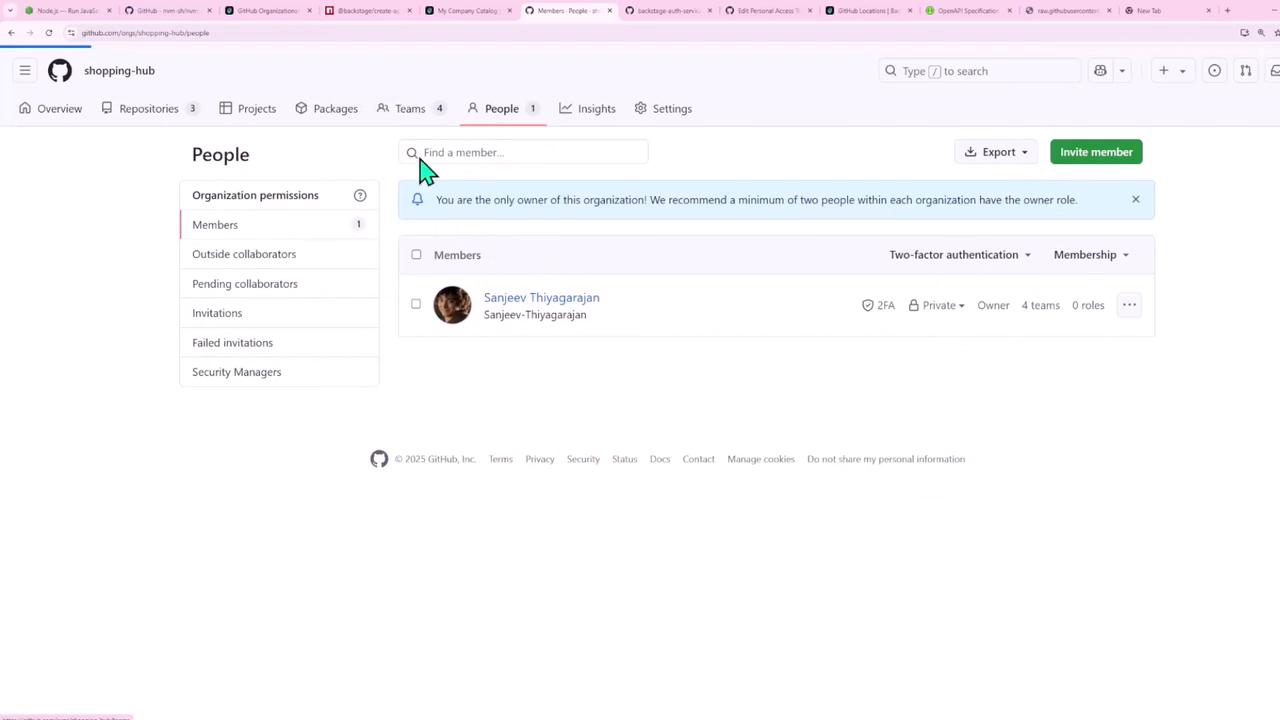Open the Private visibility dropdown
This screenshot has width=1280, height=720.
pos(936,305)
